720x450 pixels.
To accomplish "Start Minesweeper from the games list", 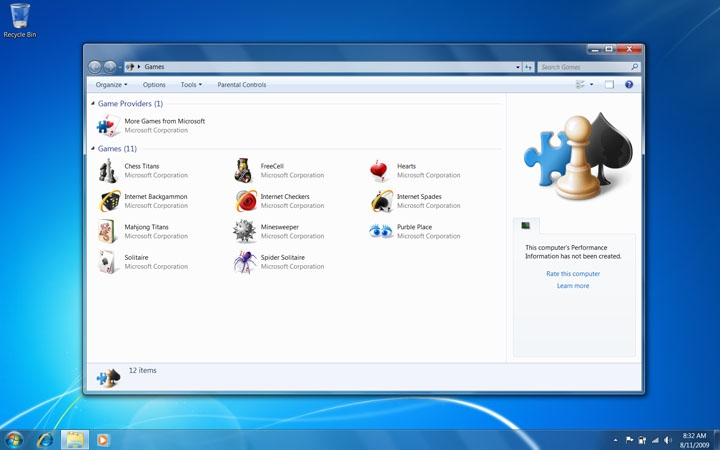I will tap(245, 232).
